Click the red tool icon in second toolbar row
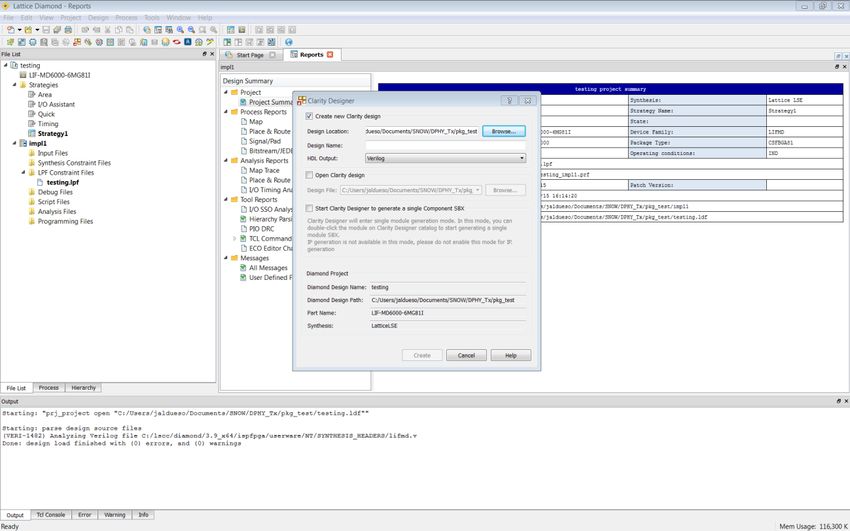Image resolution: width=850 pixels, height=531 pixels. click(x=176, y=42)
